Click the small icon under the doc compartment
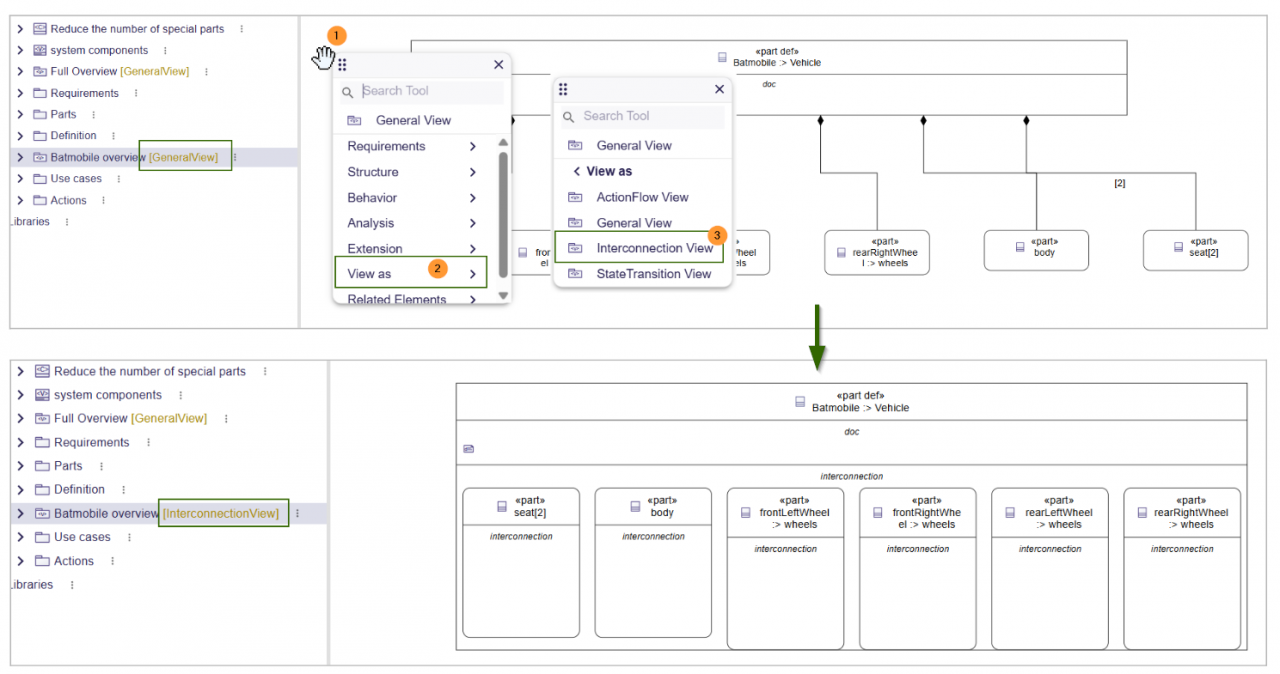Image resolution: width=1280 pixels, height=674 pixels. [x=469, y=449]
